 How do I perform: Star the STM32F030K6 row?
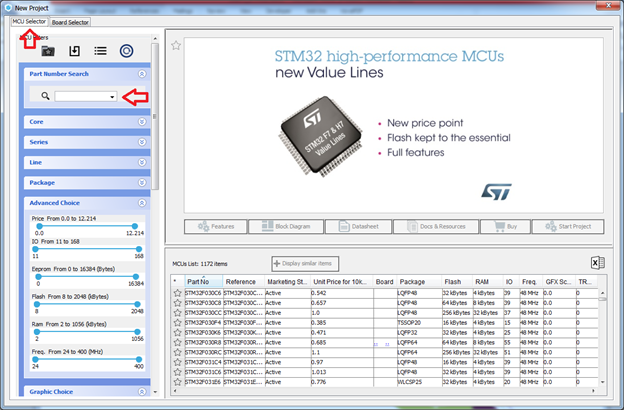click(x=177, y=333)
